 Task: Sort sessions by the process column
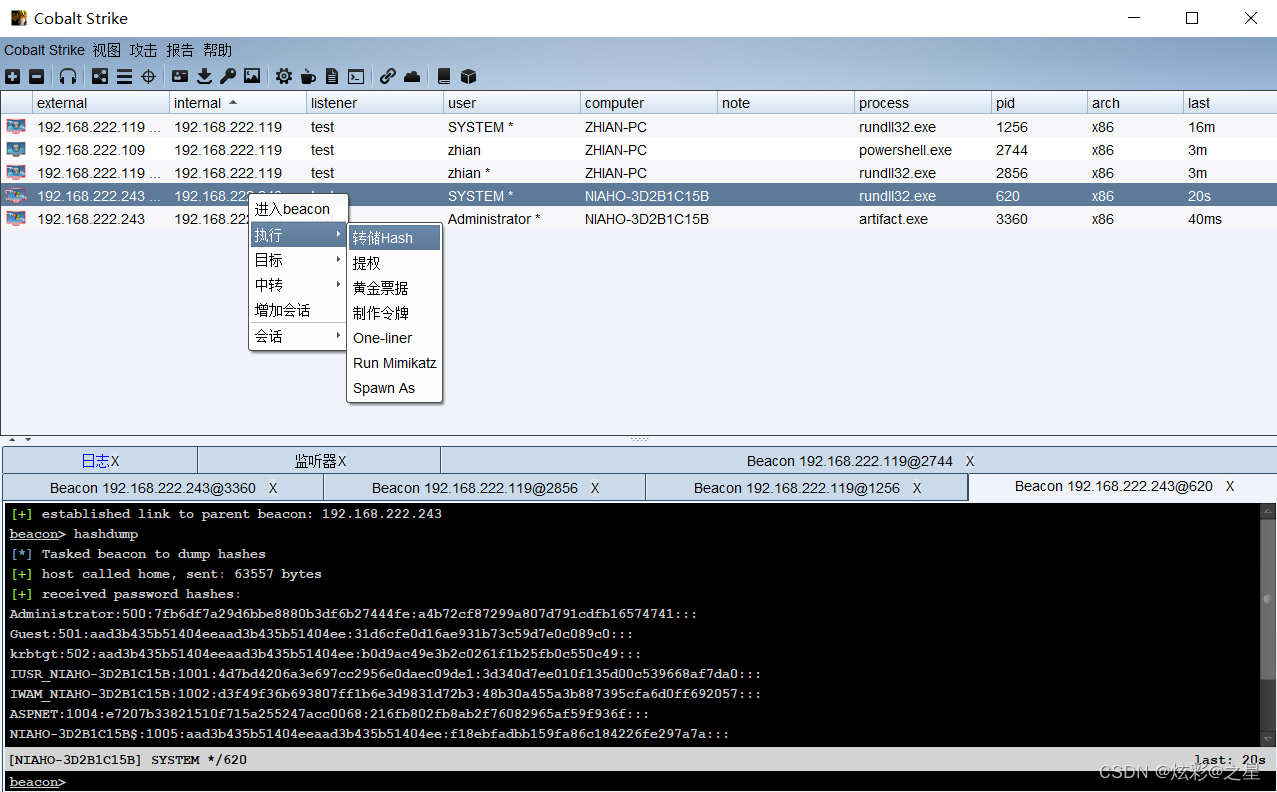point(923,103)
